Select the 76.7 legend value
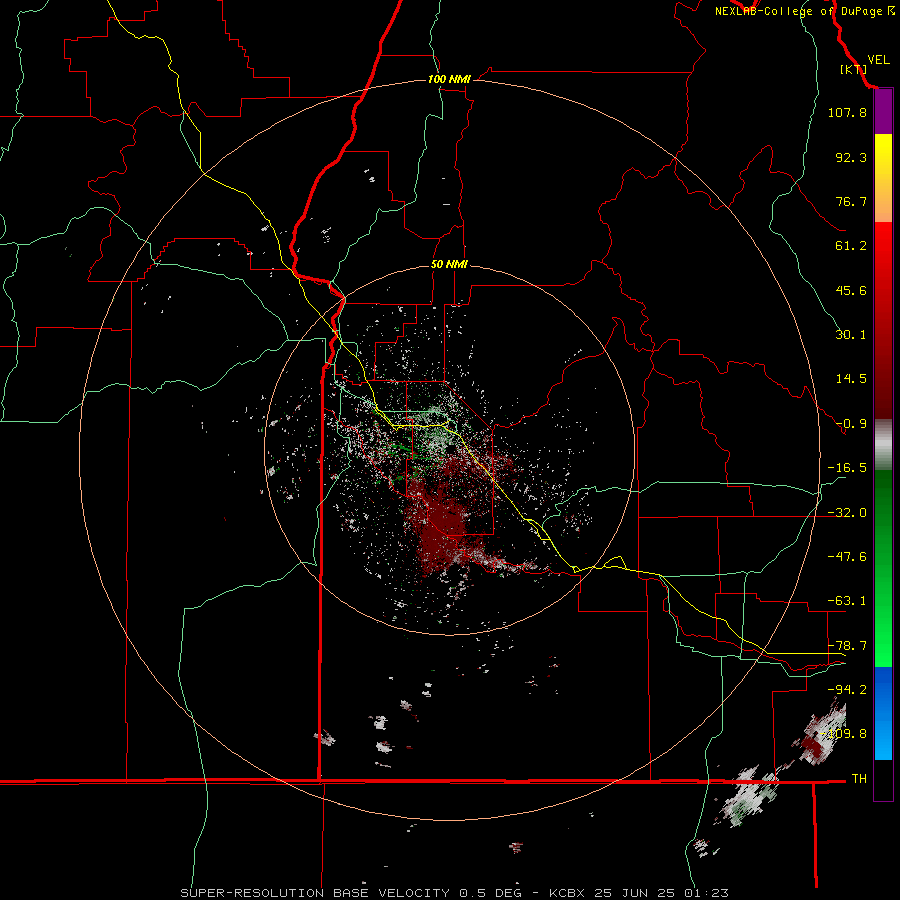This screenshot has height=900, width=900. click(x=851, y=201)
